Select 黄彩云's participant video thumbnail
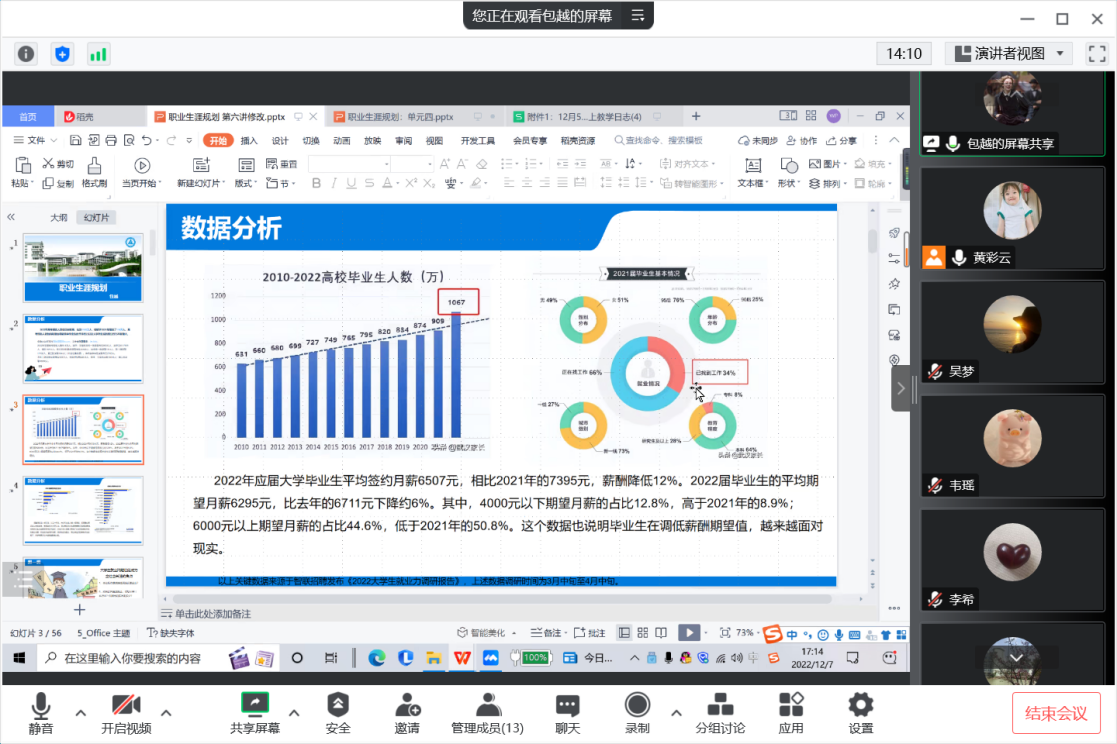The width and height of the screenshot is (1117, 744). (1012, 218)
